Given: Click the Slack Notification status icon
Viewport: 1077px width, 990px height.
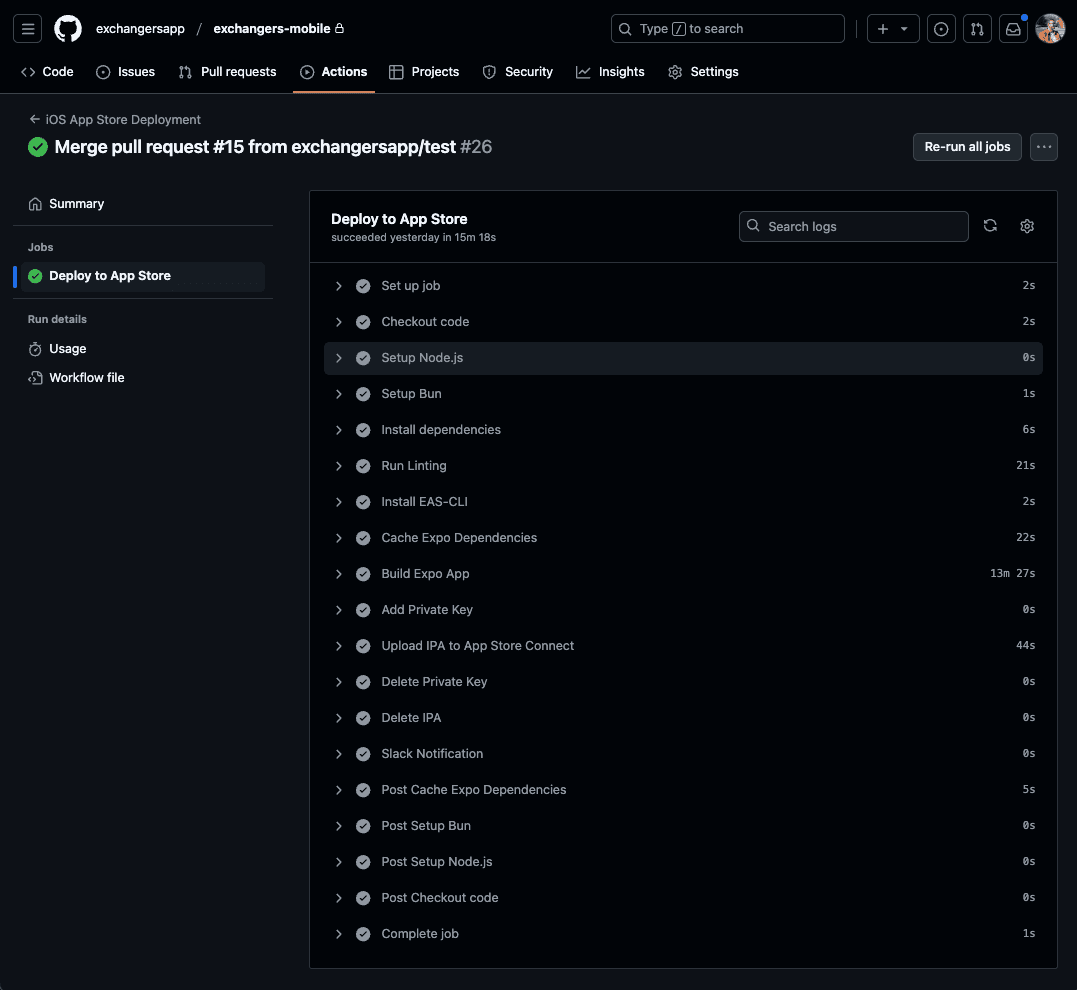Looking at the screenshot, I should [x=363, y=754].
